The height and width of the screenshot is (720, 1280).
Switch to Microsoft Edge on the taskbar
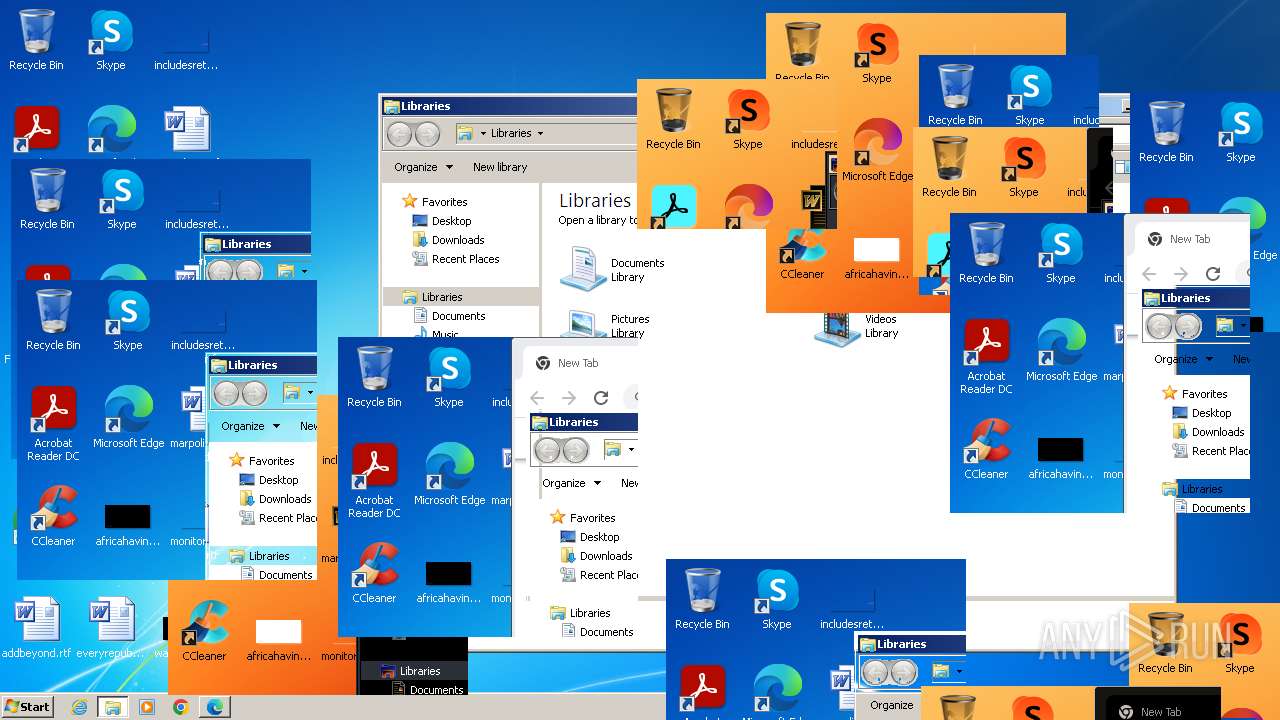tap(214, 707)
